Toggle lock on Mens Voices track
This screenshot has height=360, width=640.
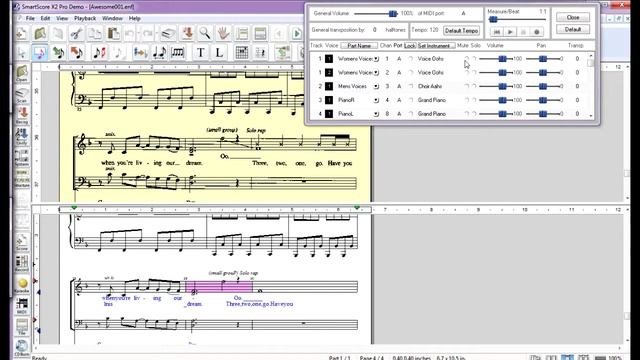tap(411, 86)
